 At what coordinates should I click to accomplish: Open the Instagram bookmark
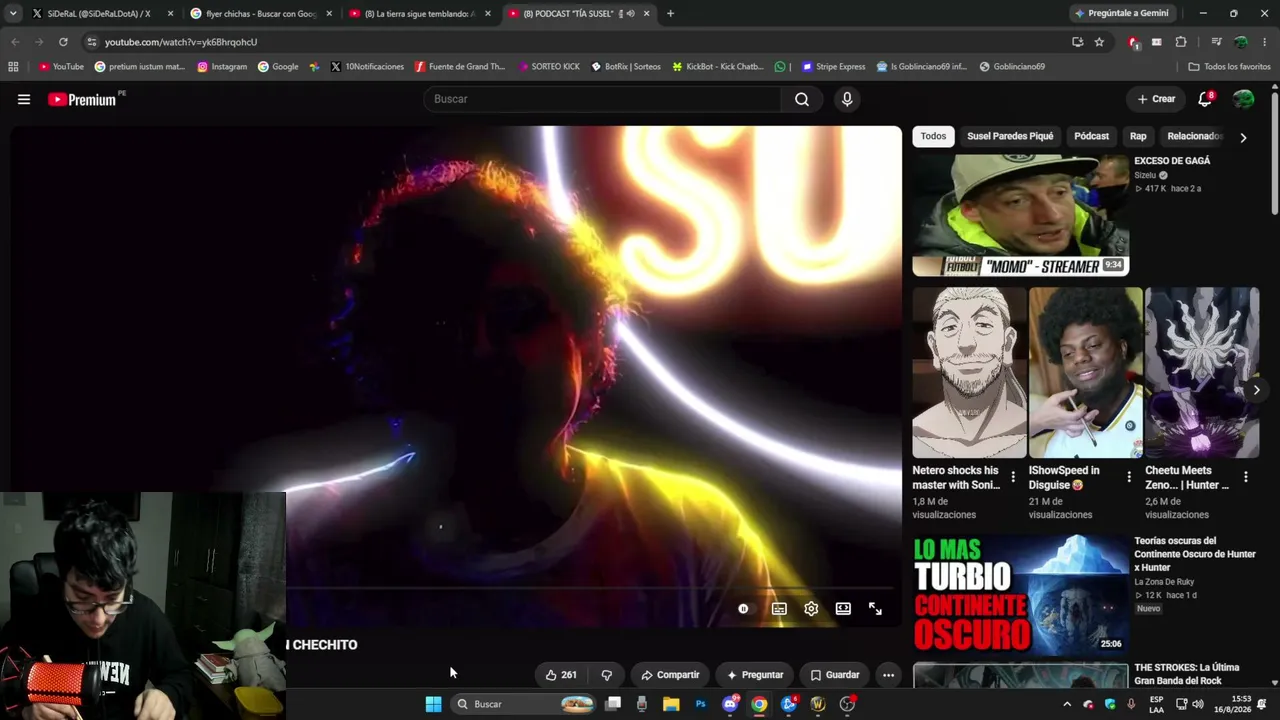click(x=222, y=66)
